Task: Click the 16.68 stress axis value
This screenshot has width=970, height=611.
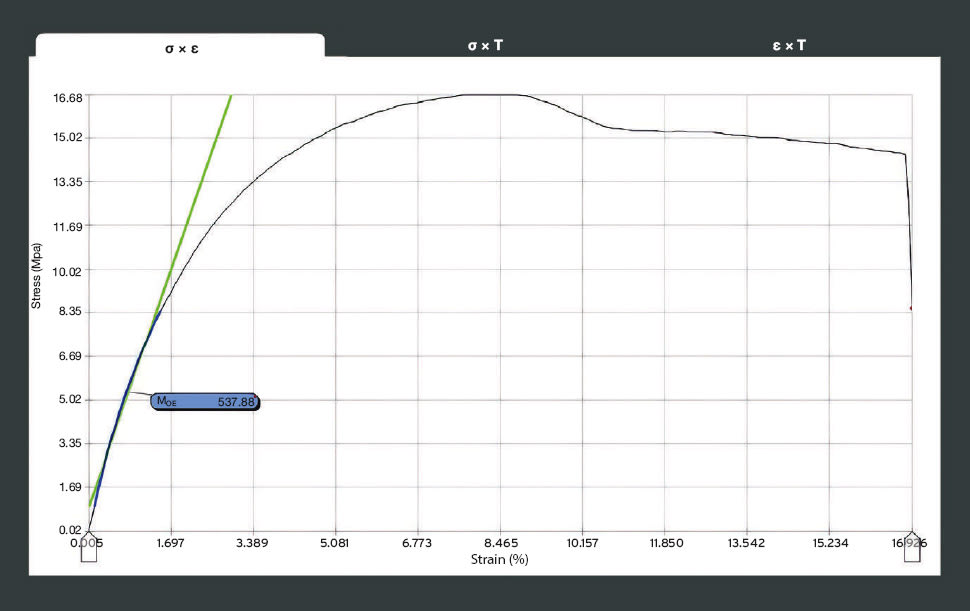Action: pos(67,98)
